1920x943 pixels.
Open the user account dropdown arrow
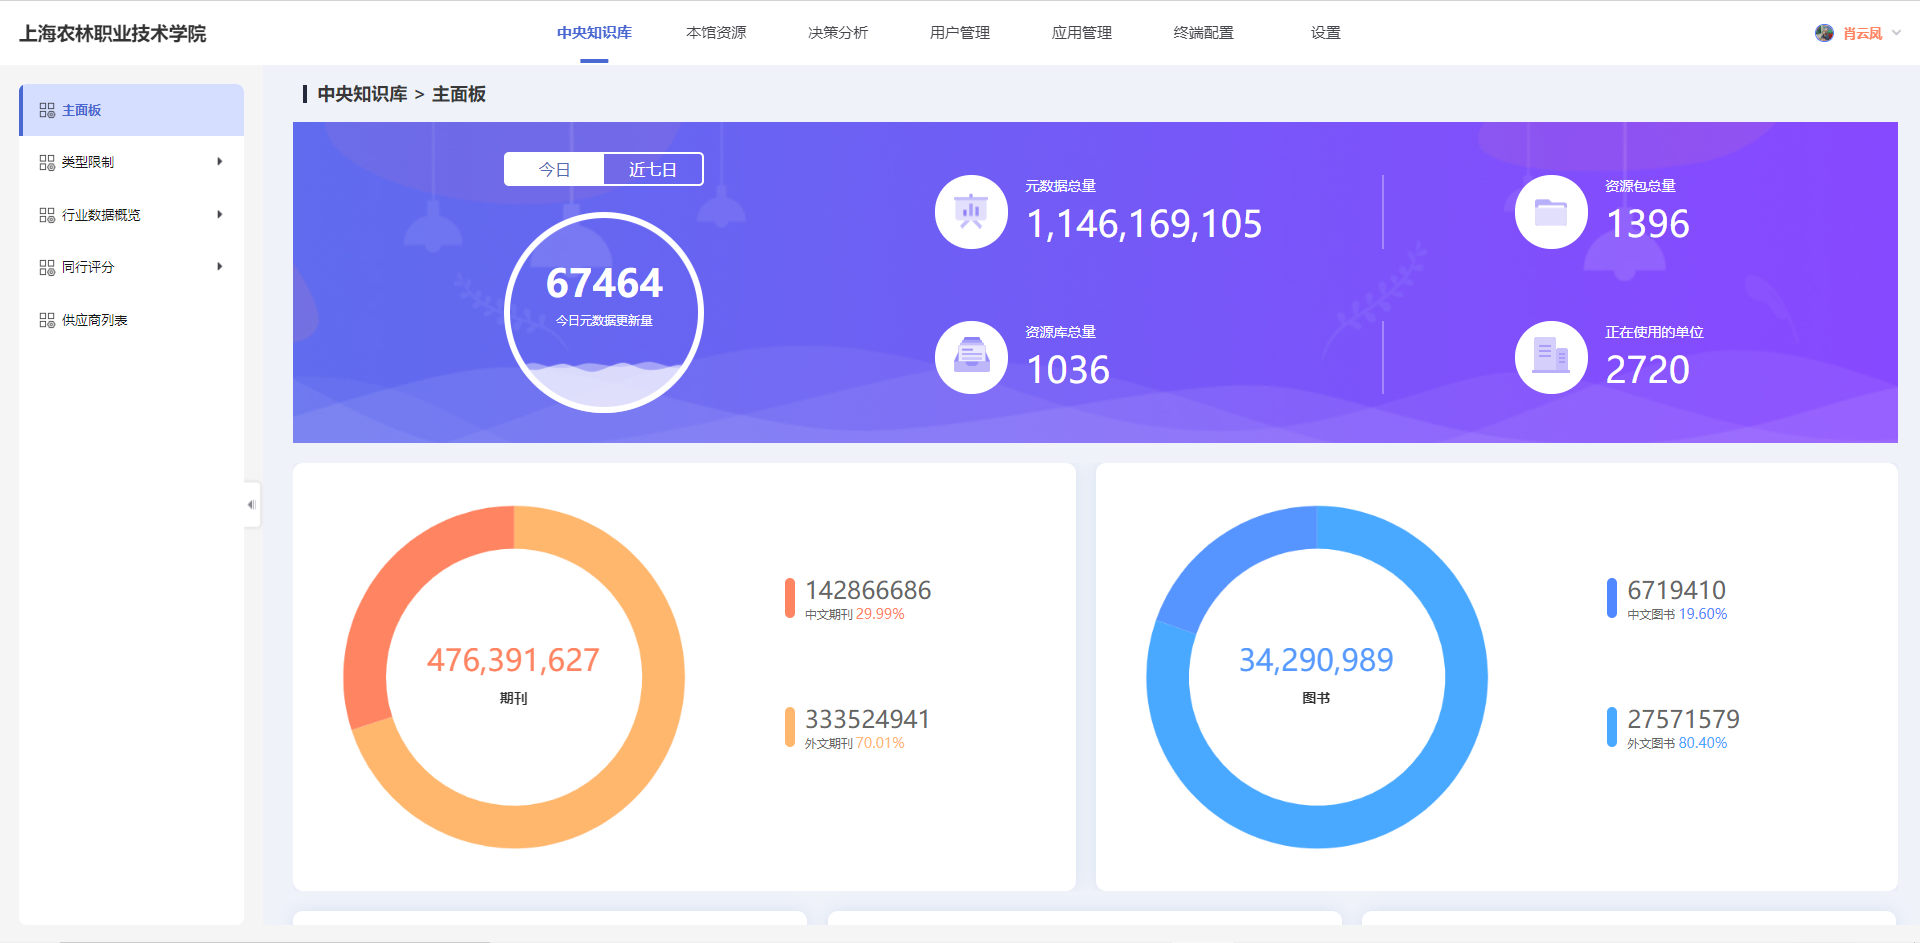click(1896, 33)
